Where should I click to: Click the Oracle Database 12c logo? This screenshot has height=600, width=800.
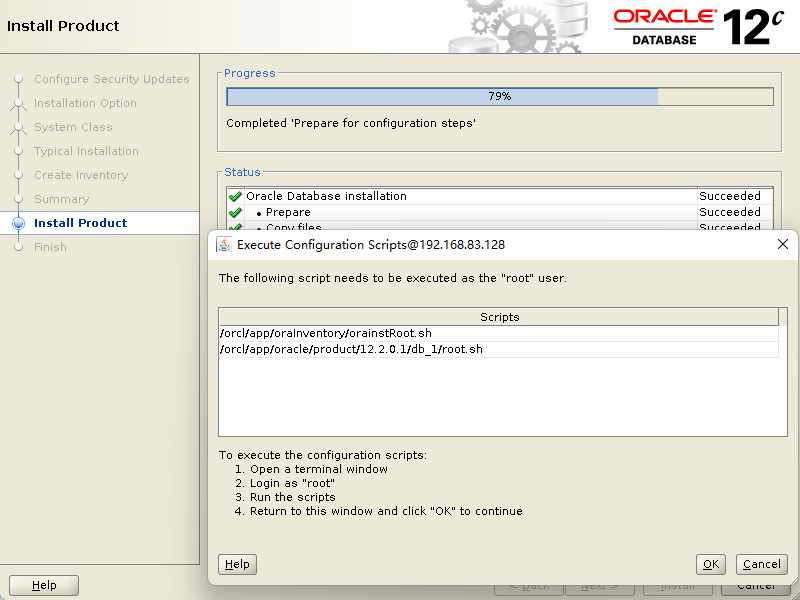click(698, 27)
